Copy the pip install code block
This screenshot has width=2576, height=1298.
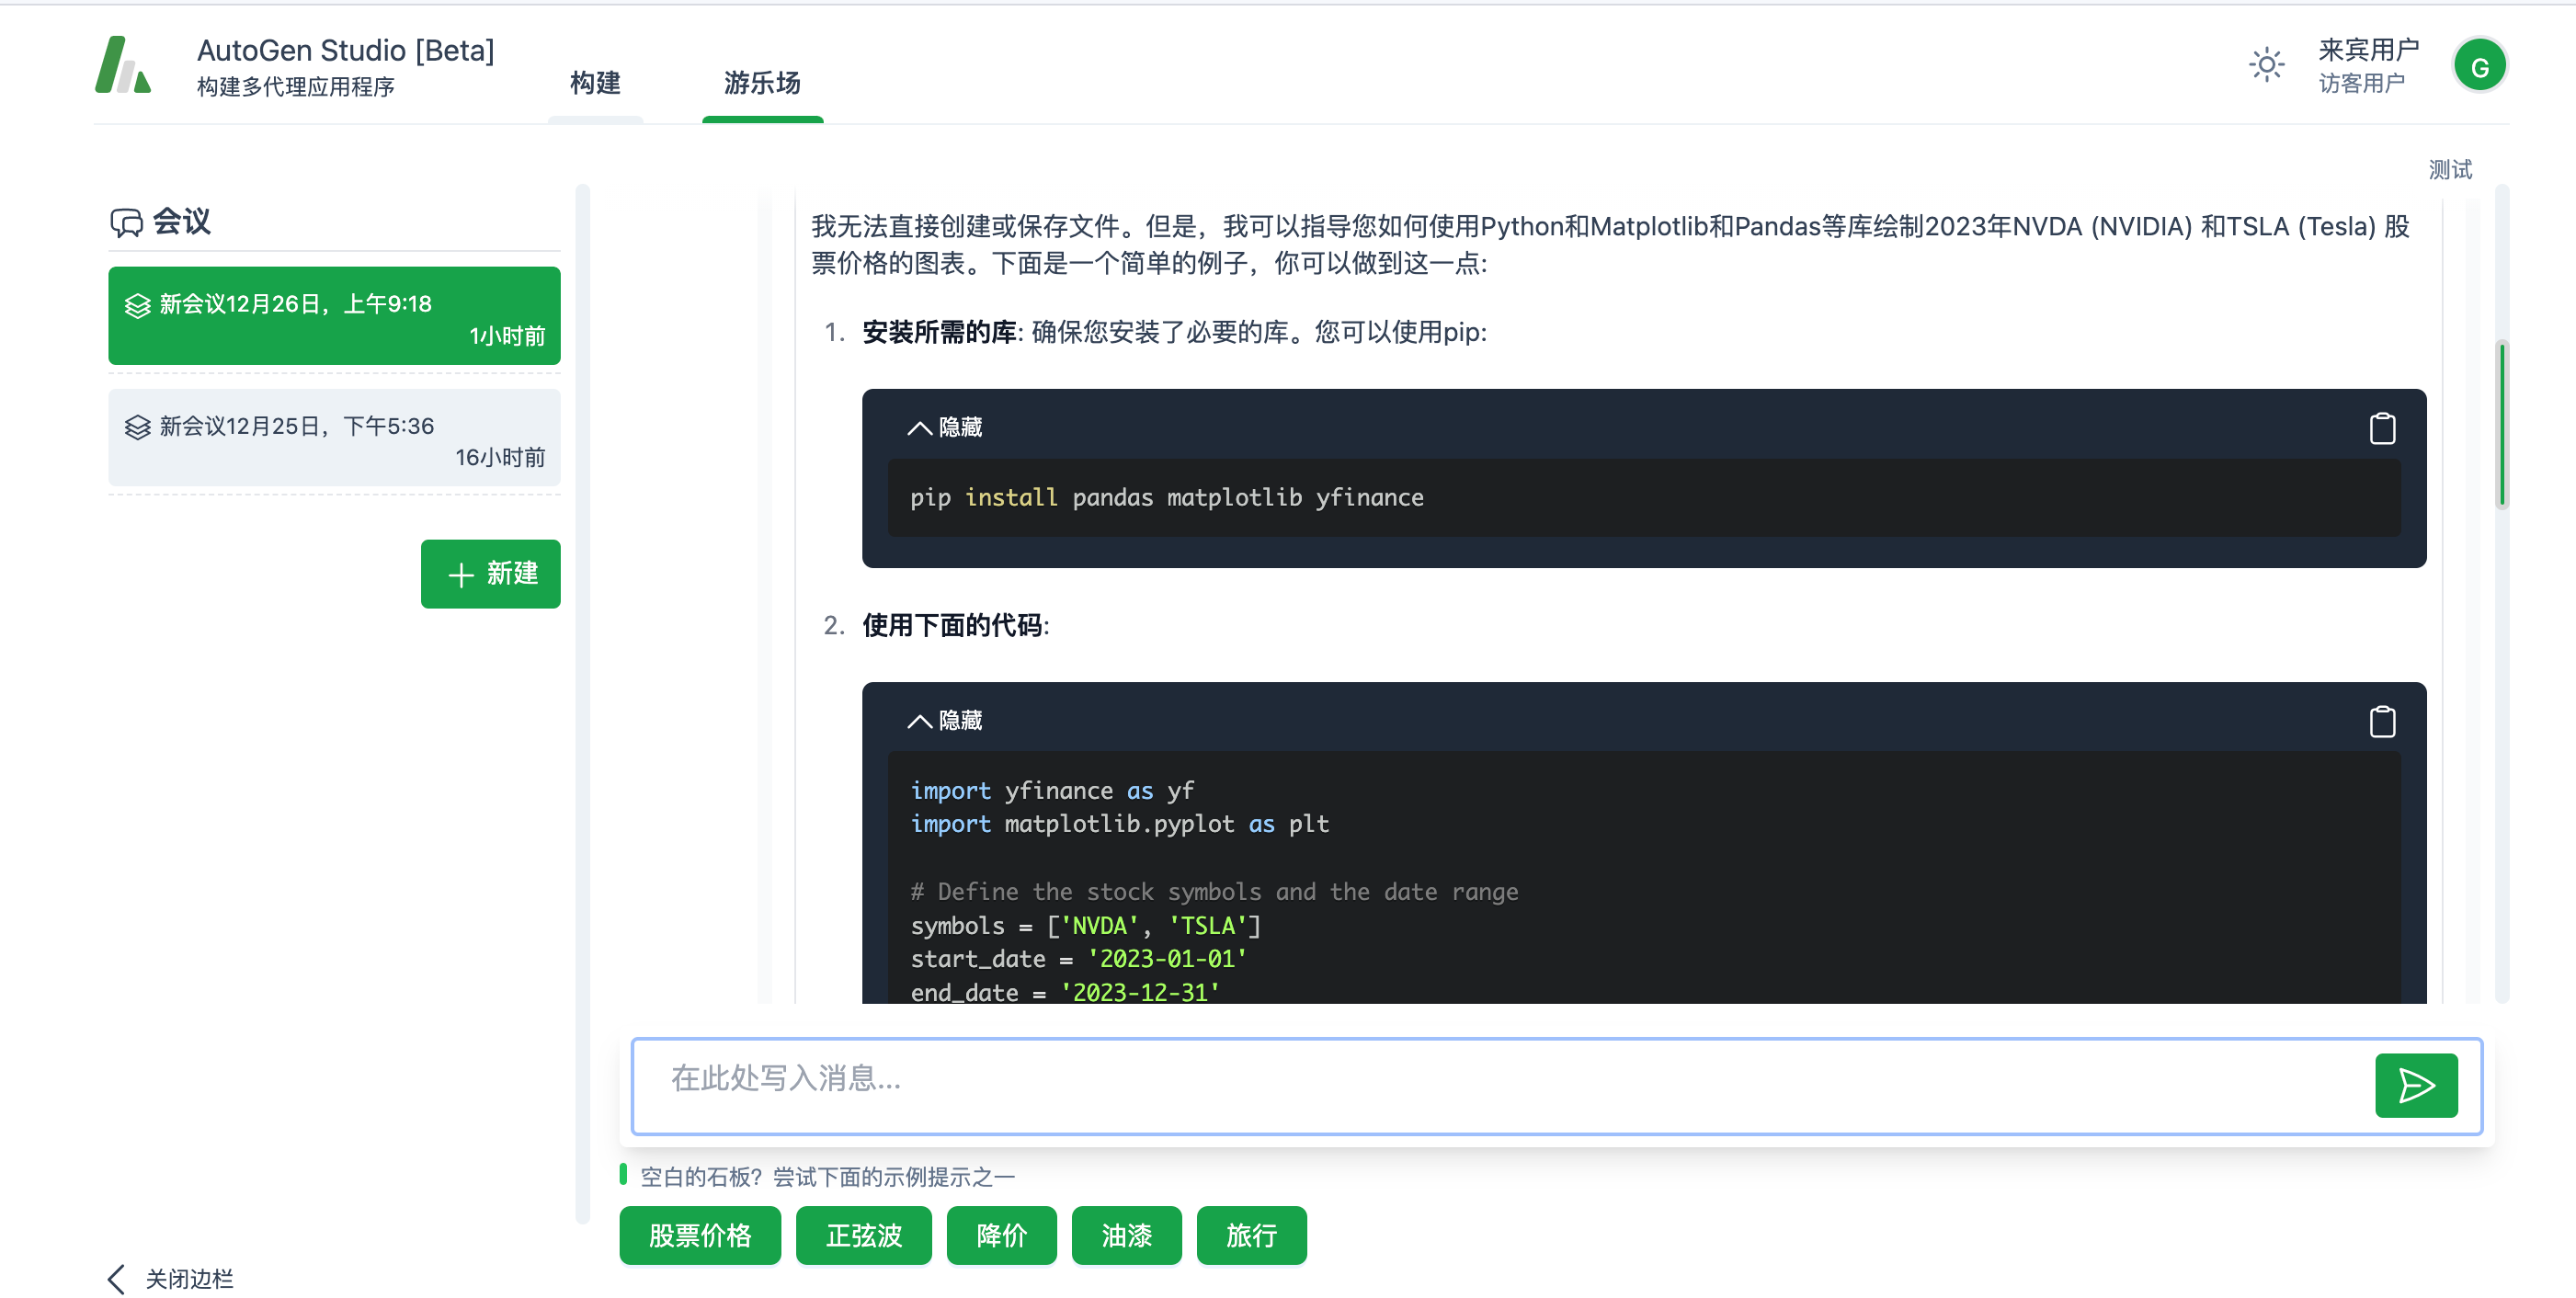pyautogui.click(x=2382, y=428)
